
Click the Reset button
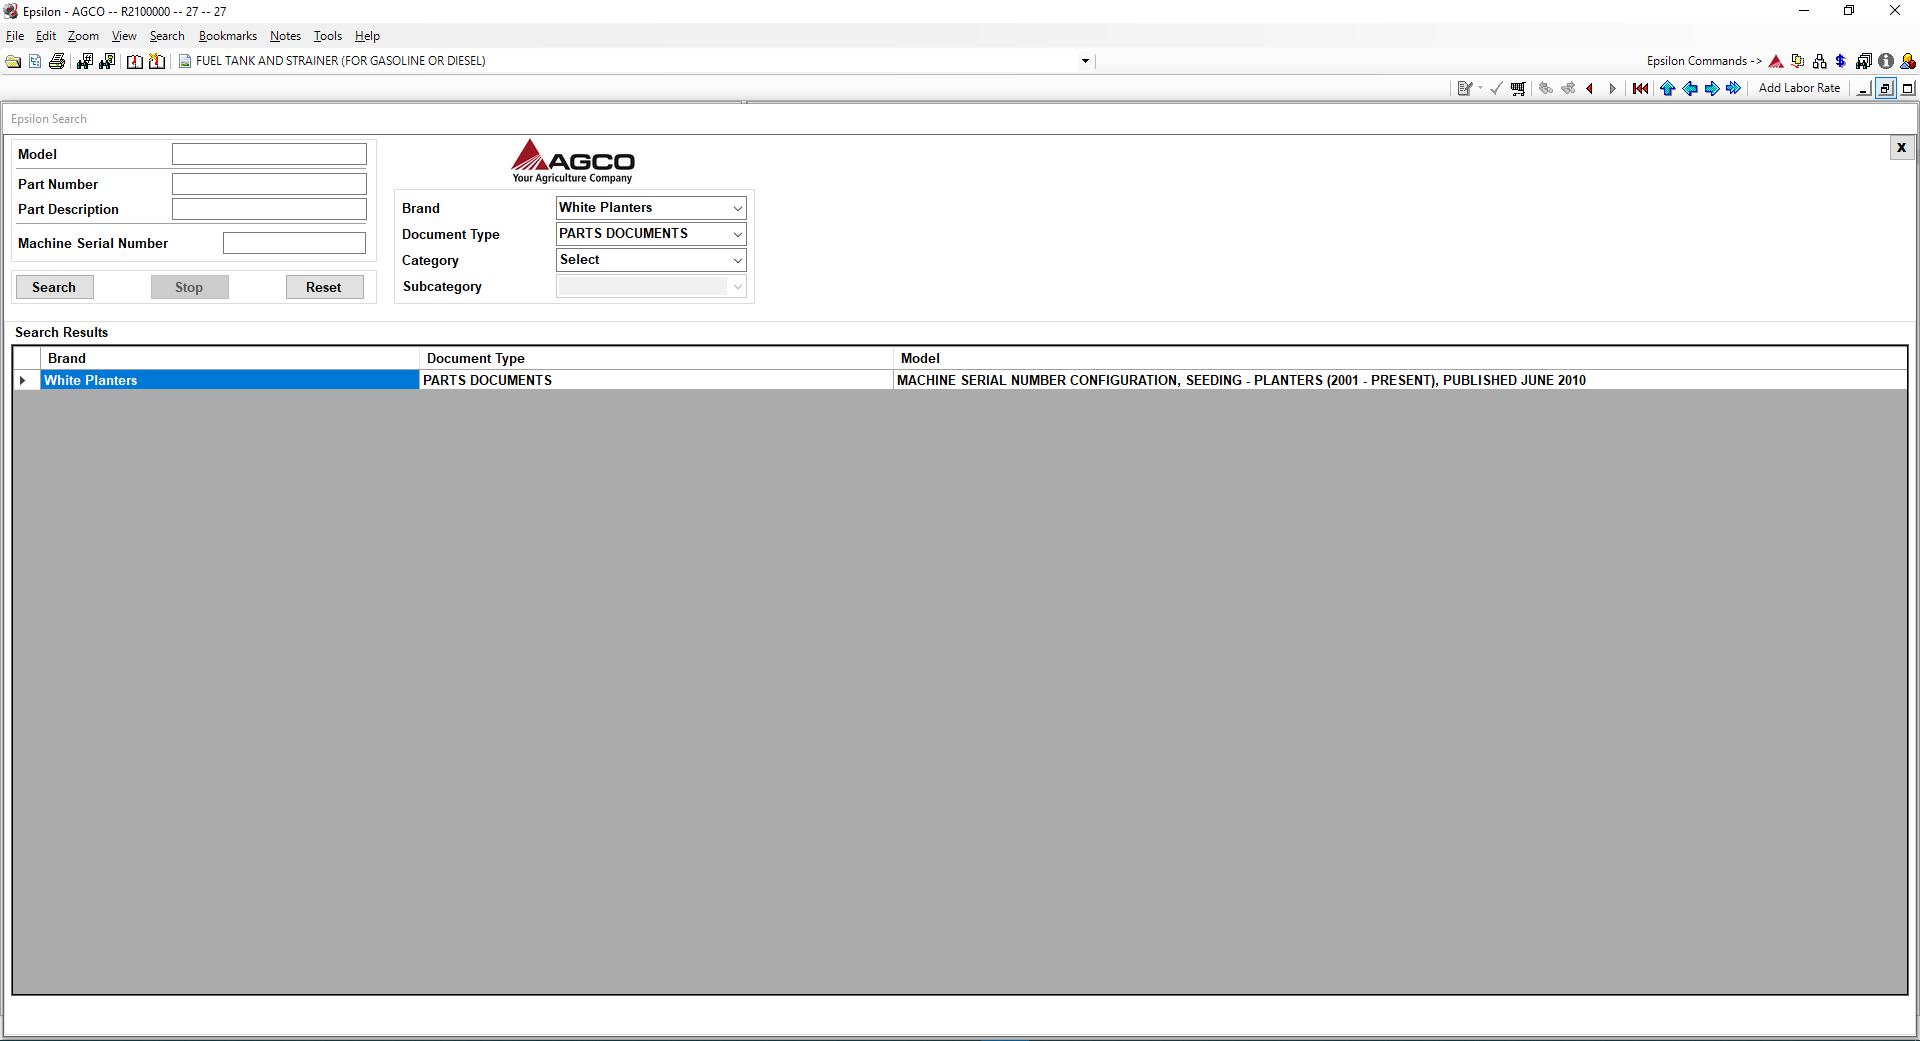[324, 287]
